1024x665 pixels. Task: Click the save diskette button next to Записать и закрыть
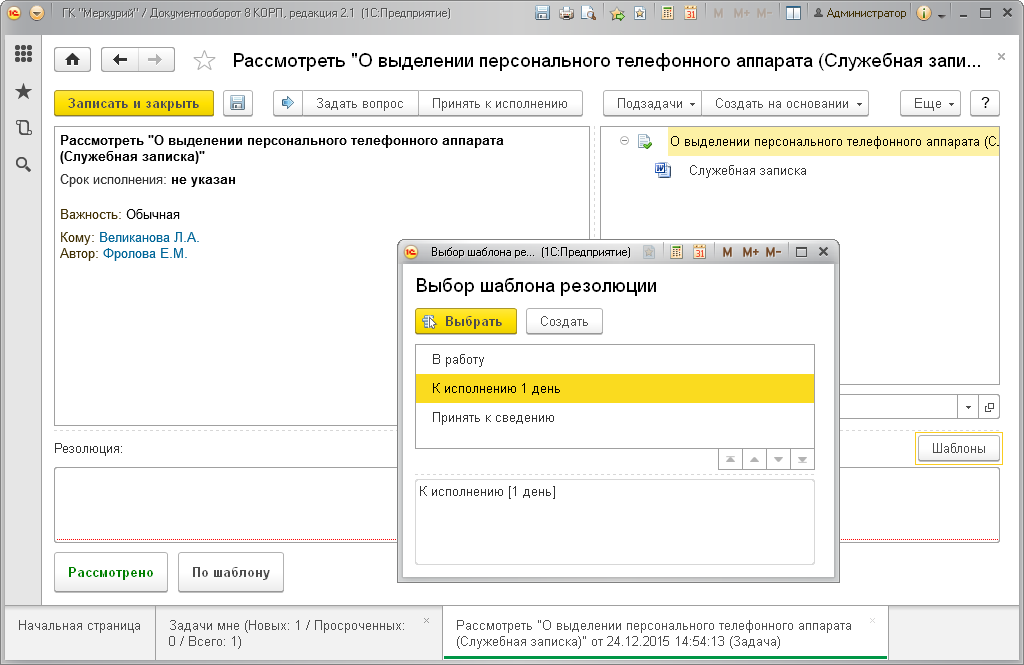coord(238,103)
